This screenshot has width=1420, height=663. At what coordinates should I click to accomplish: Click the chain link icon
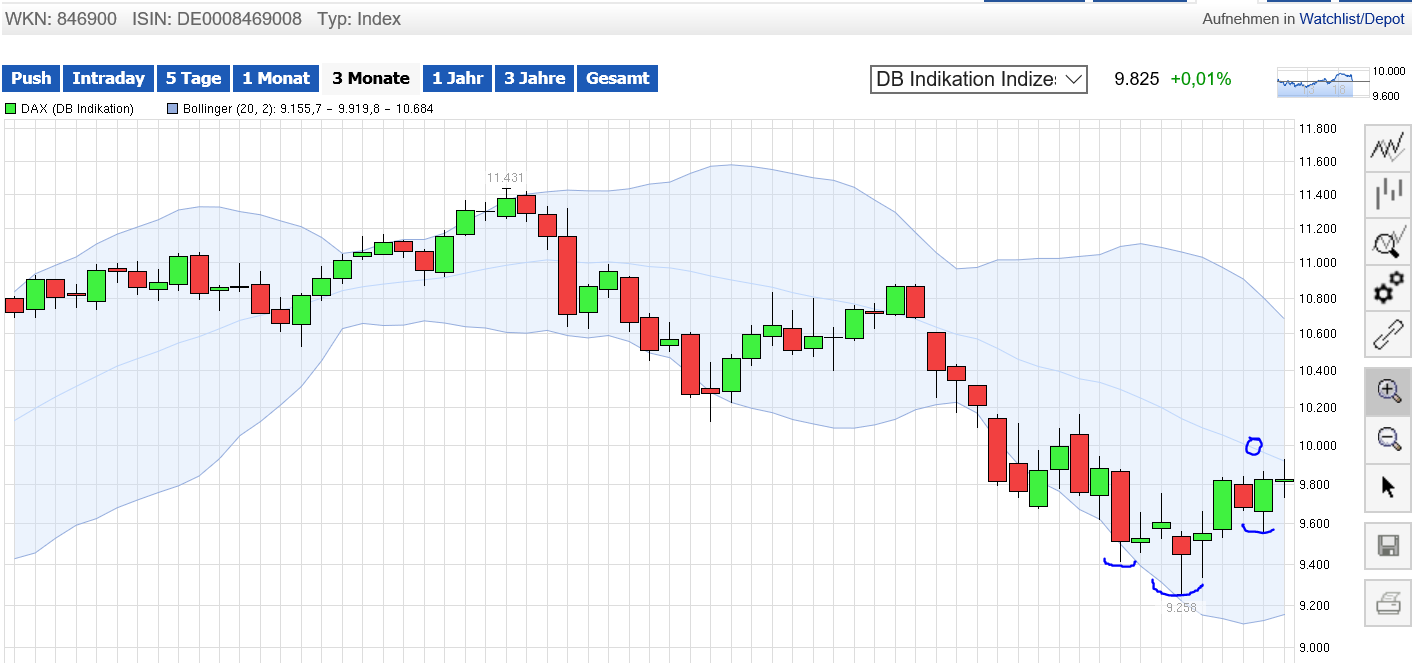pos(1388,335)
